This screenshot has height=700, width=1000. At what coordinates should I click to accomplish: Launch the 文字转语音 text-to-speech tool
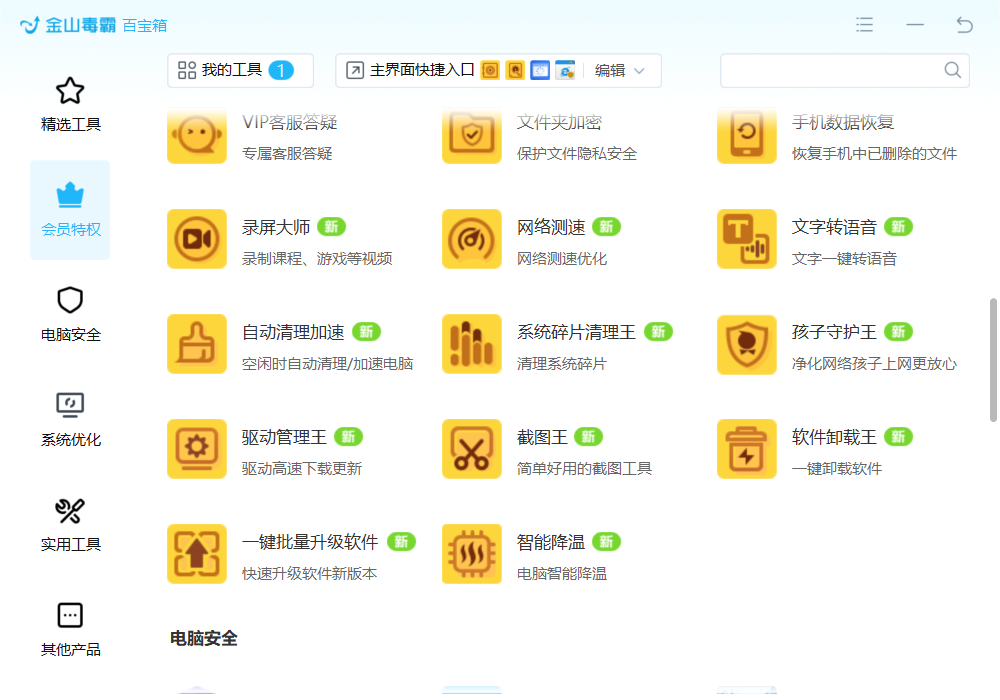[x=747, y=239]
